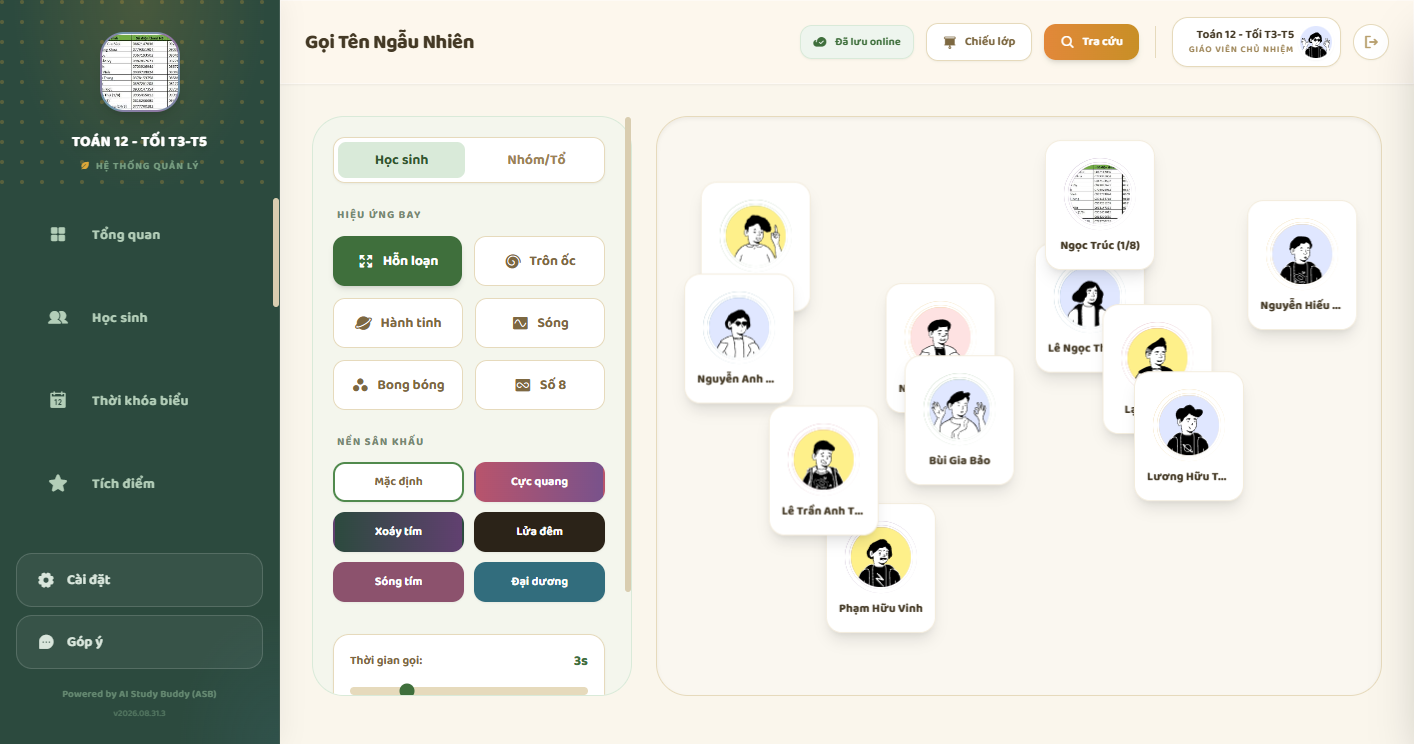
Task: Apply the Xoáy tím stage background
Action: [x=398, y=532]
